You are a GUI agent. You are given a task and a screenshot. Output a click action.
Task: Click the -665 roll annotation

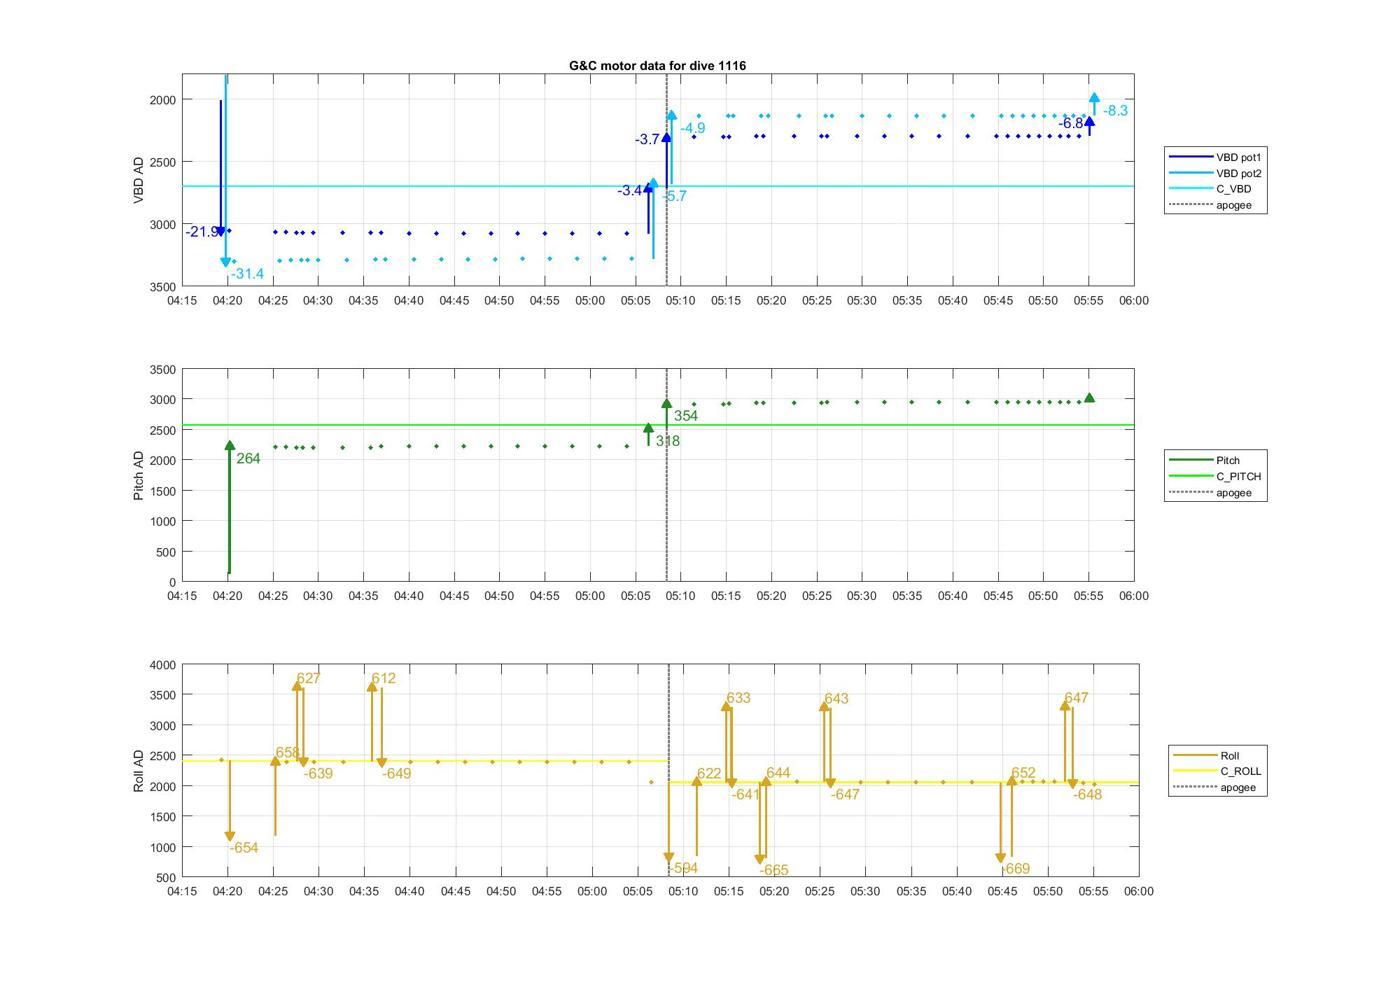tap(773, 871)
